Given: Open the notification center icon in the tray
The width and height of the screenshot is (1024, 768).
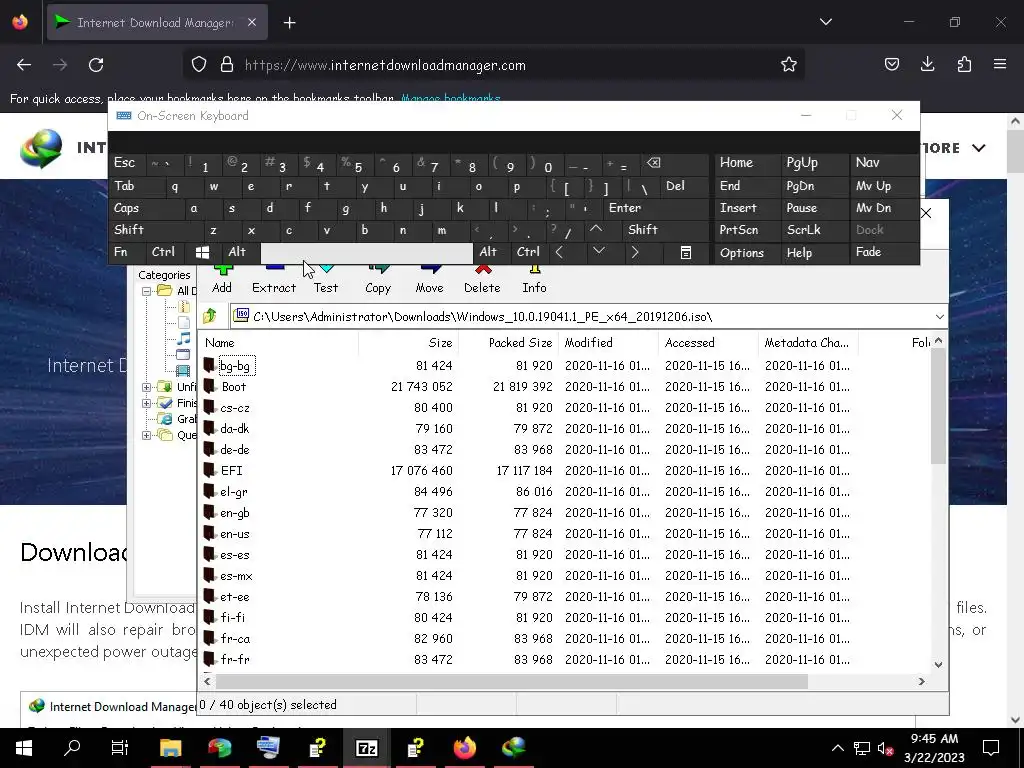Looking at the screenshot, I should point(991,748).
